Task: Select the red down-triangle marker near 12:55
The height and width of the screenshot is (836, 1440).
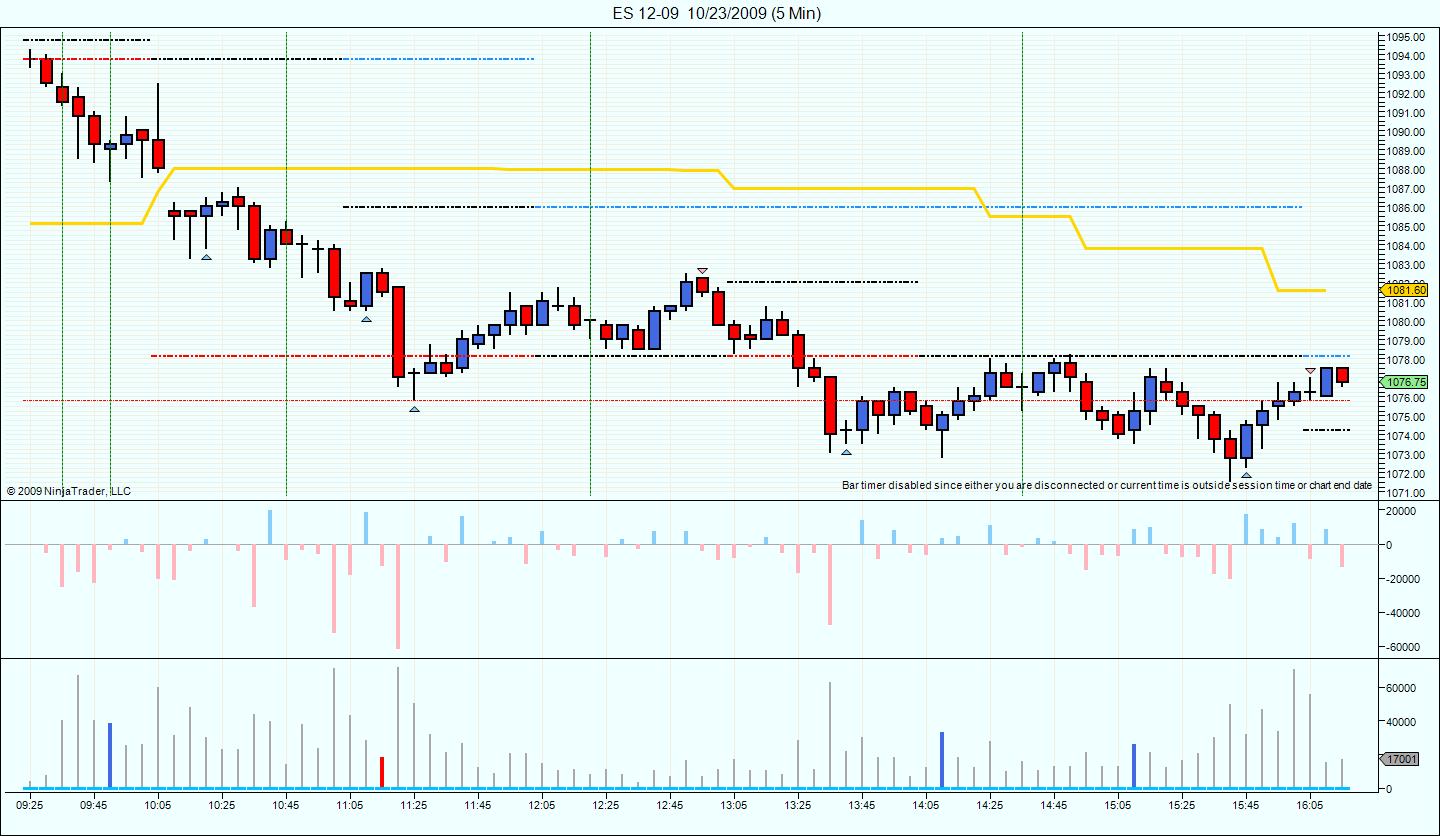Action: [x=702, y=270]
